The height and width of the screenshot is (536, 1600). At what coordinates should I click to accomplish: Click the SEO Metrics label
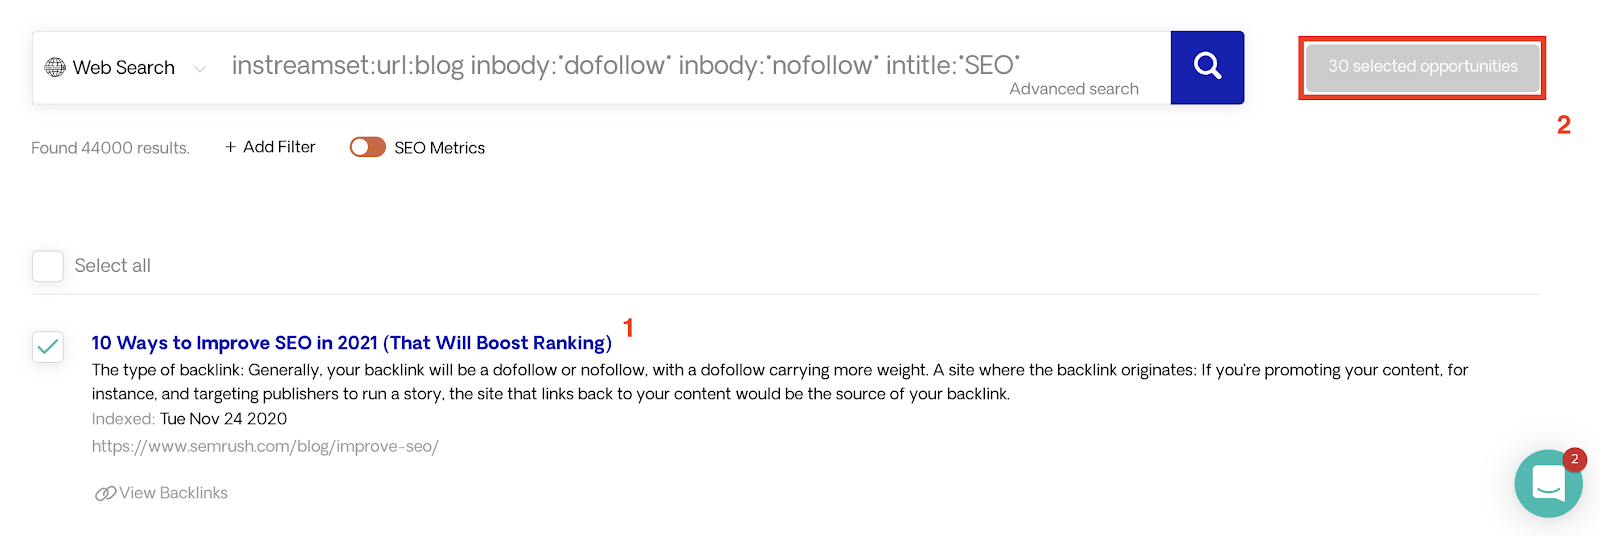point(439,148)
